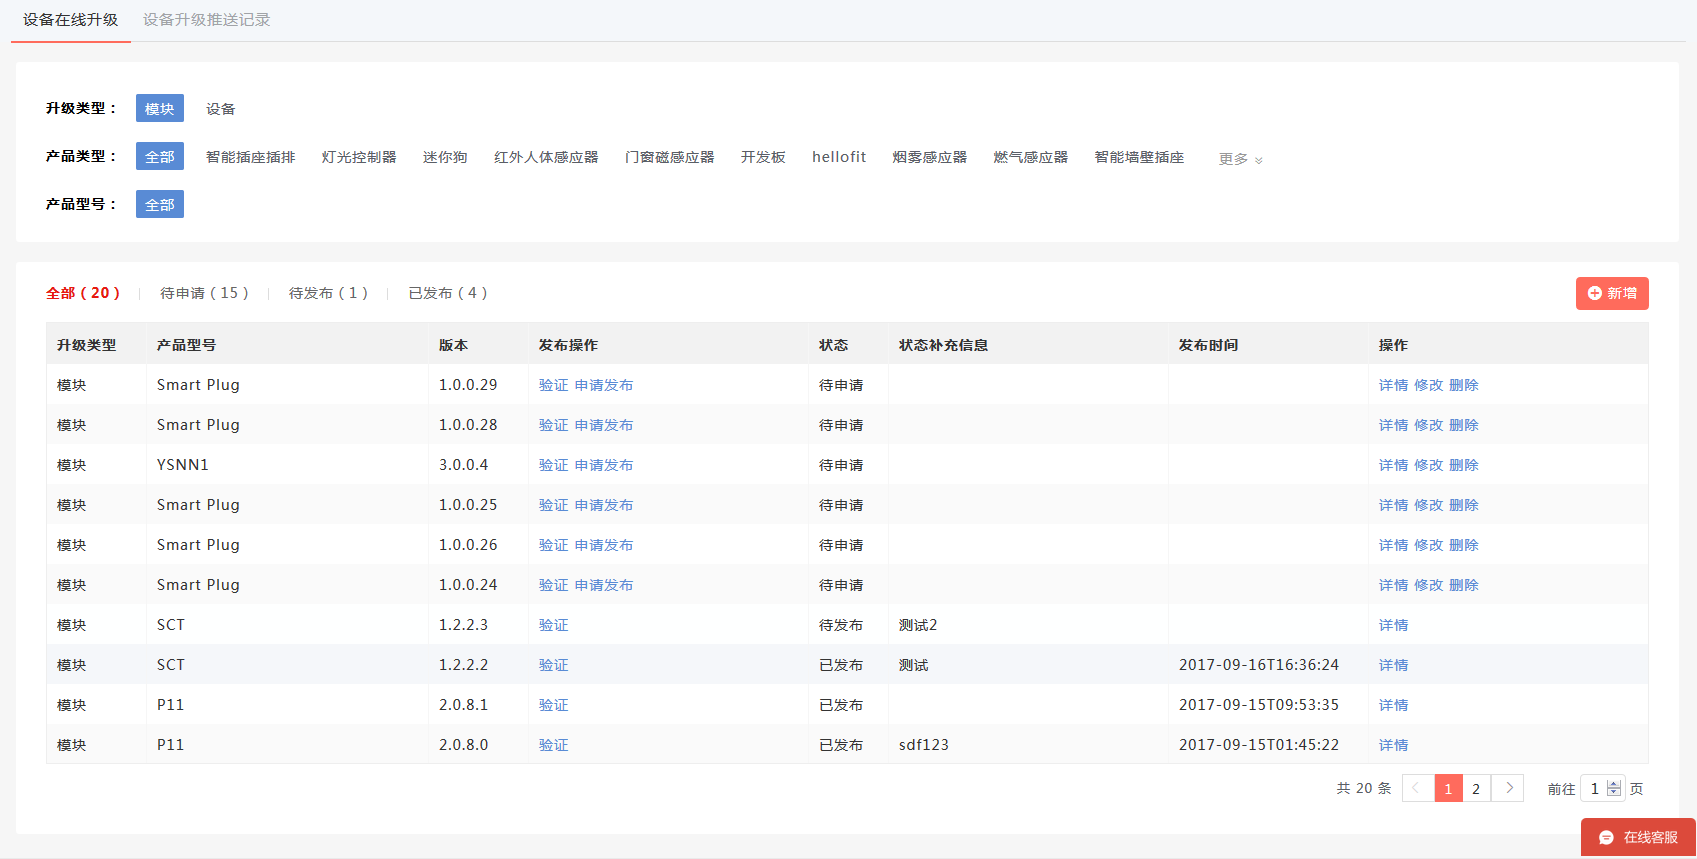Go to page 2

[1476, 788]
